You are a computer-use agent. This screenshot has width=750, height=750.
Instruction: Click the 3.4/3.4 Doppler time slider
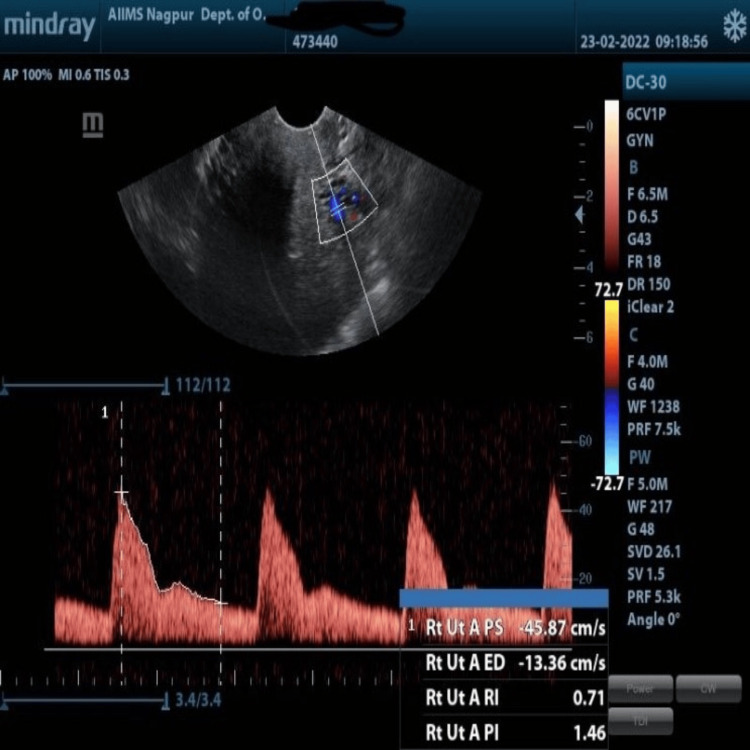(85, 701)
